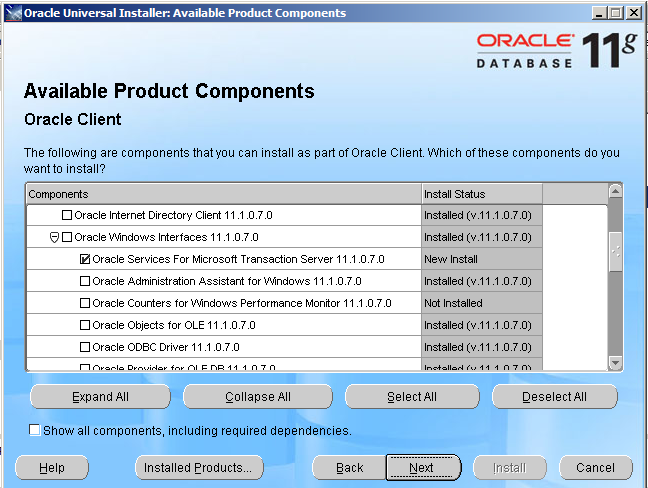The height and width of the screenshot is (488, 648).
Task: Maximize the Oracle Universal Installer window
Action: click(615, 13)
